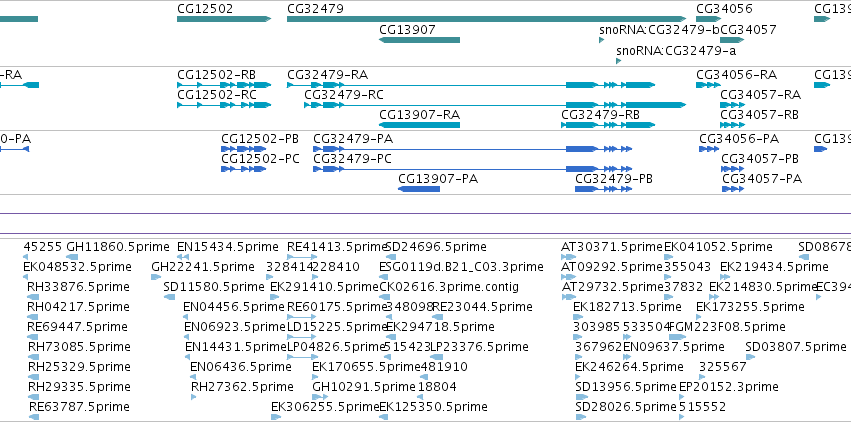Click EST RE60175.5prime label
This screenshot has height=422, width=851.
tap(336, 307)
